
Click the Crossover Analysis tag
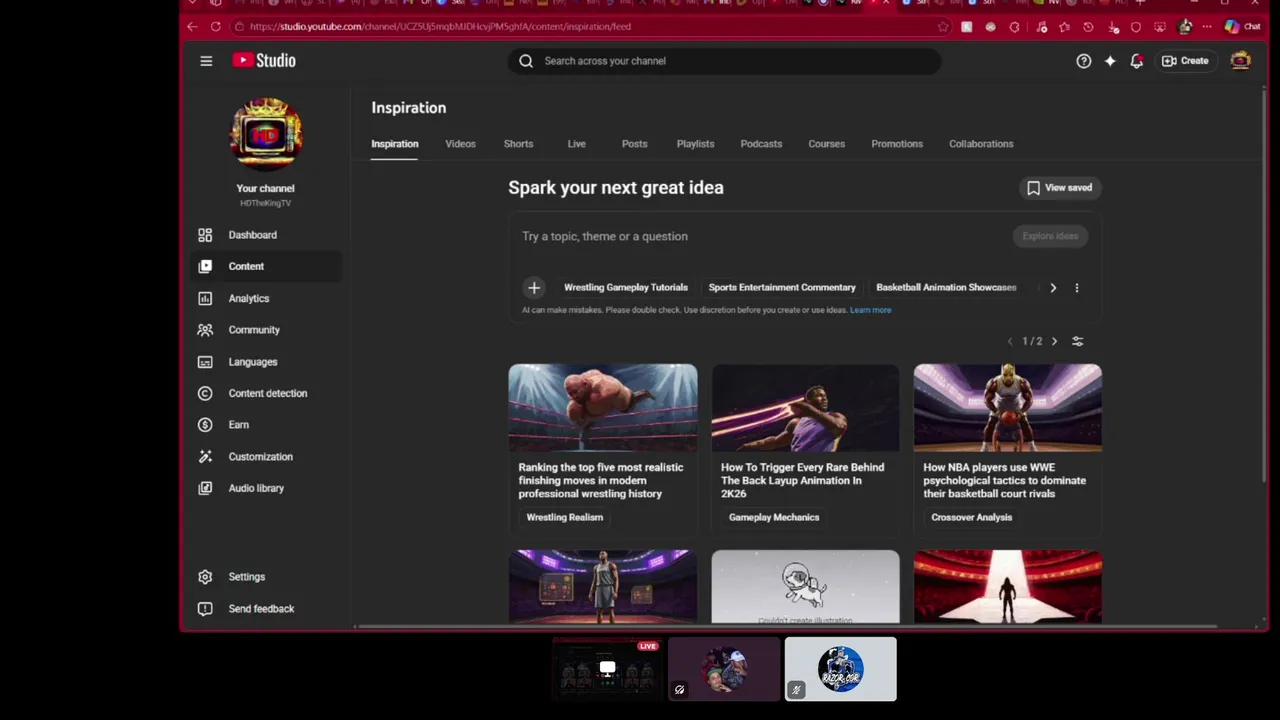[972, 518]
